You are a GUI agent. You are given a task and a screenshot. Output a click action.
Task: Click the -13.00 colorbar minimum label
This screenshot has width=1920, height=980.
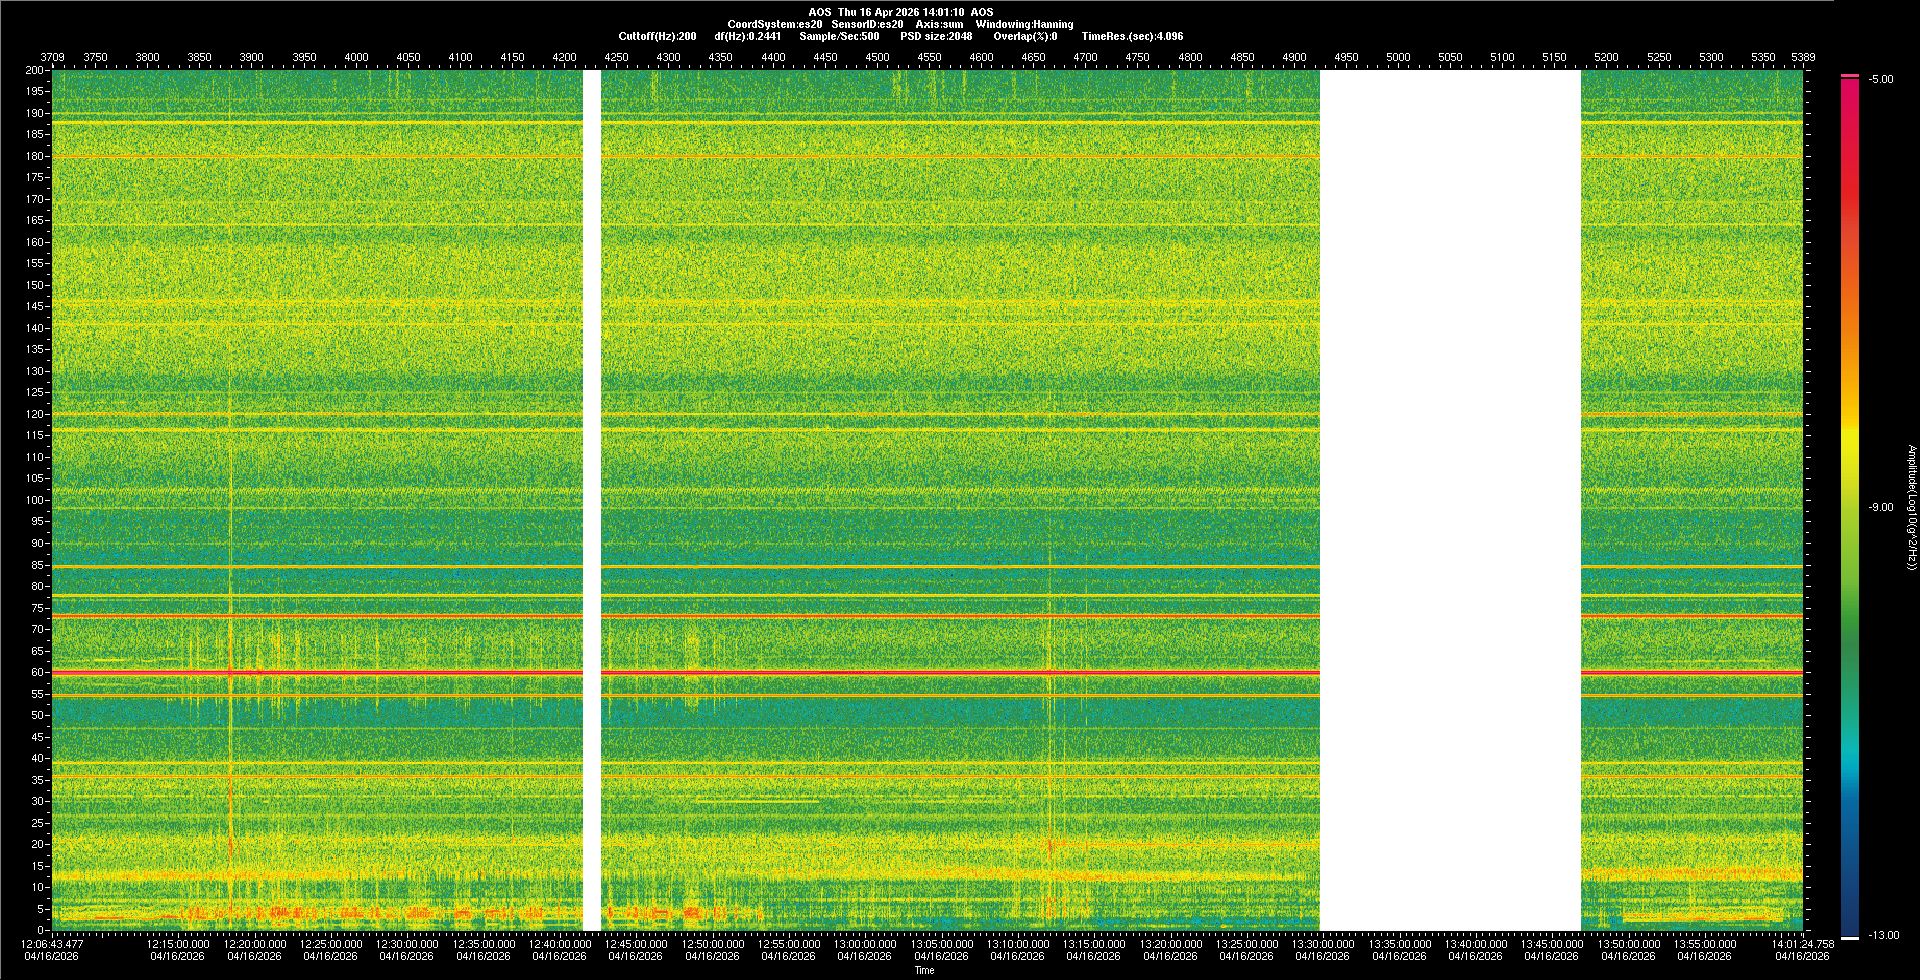pyautogui.click(x=1883, y=935)
